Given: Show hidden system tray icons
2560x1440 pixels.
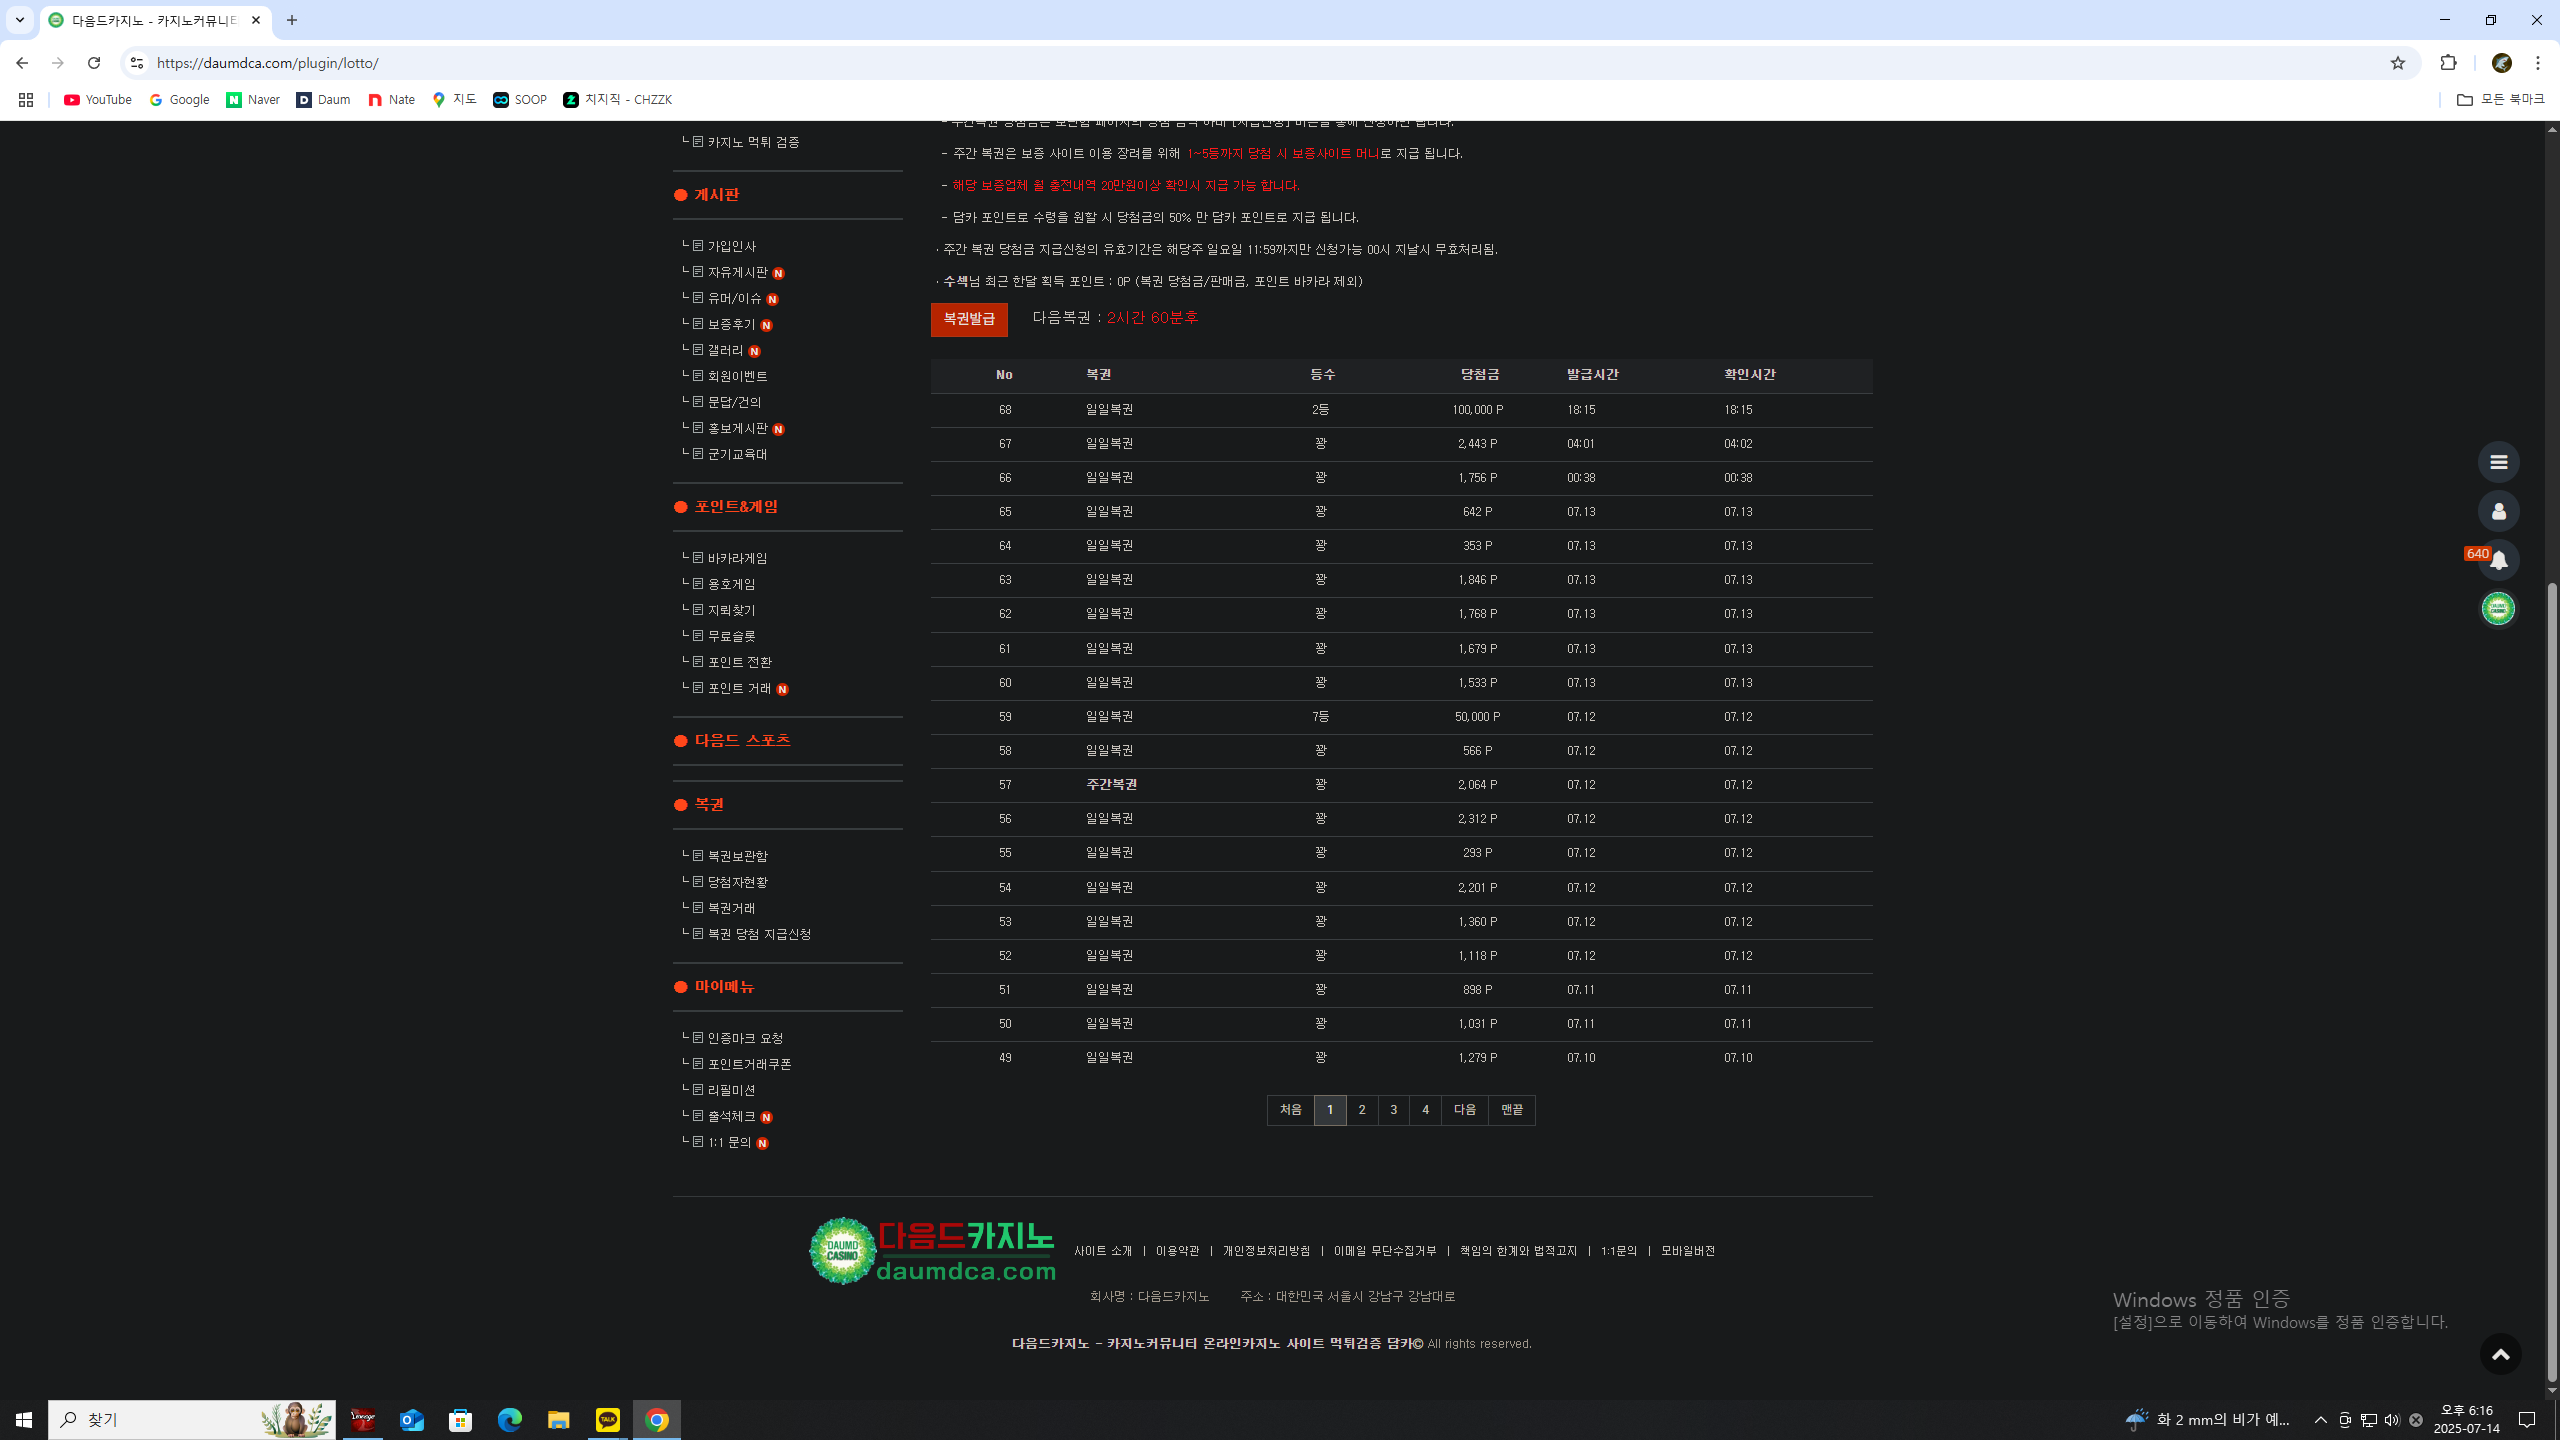Looking at the screenshot, I should [2320, 1420].
